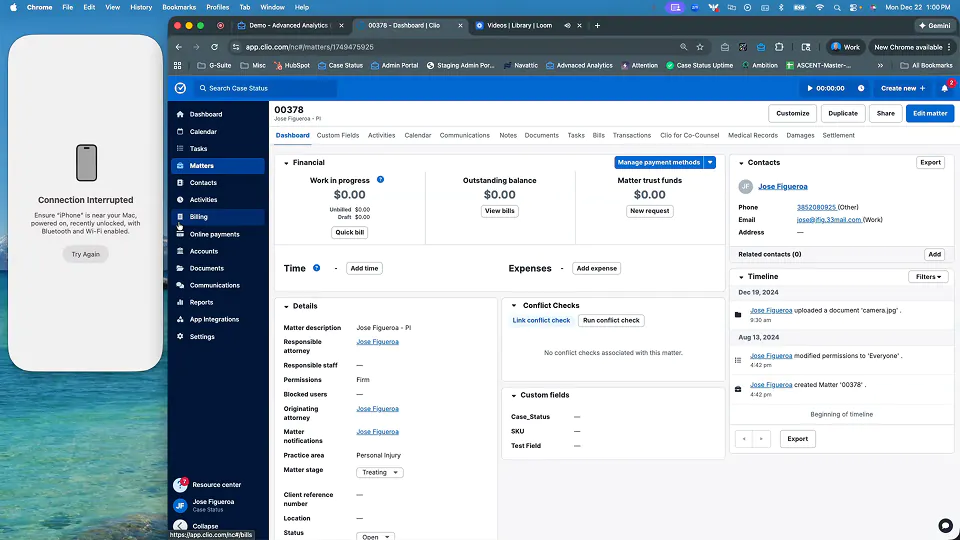Open Reports from the sidebar icon
This screenshot has height=540, width=960.
coord(180,302)
